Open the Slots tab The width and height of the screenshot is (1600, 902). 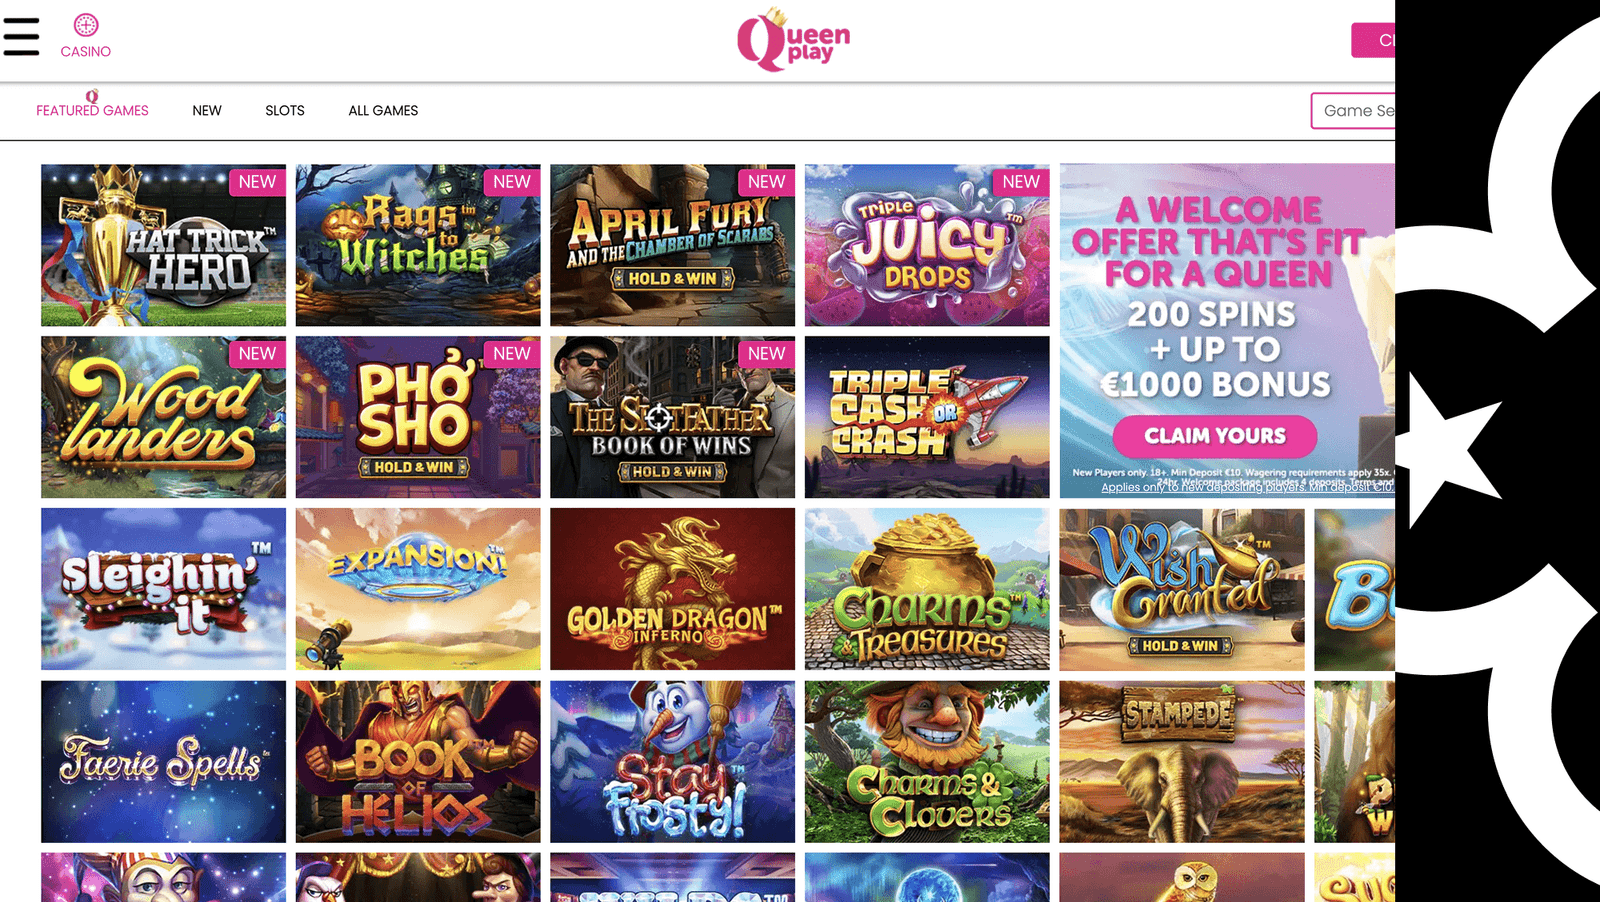285,110
